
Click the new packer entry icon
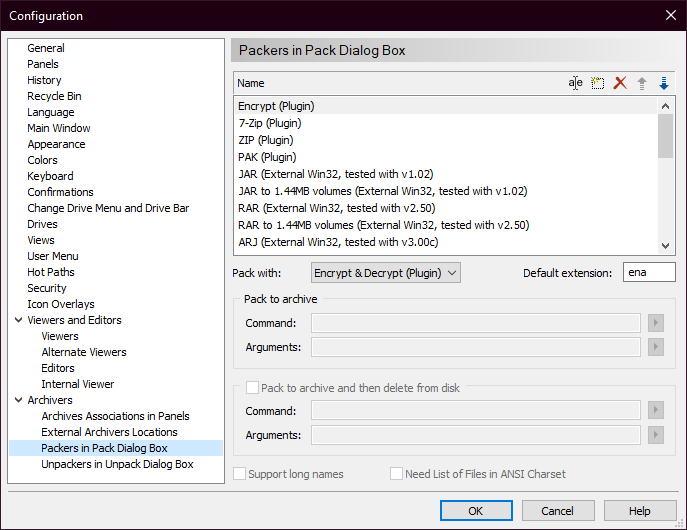coord(597,83)
